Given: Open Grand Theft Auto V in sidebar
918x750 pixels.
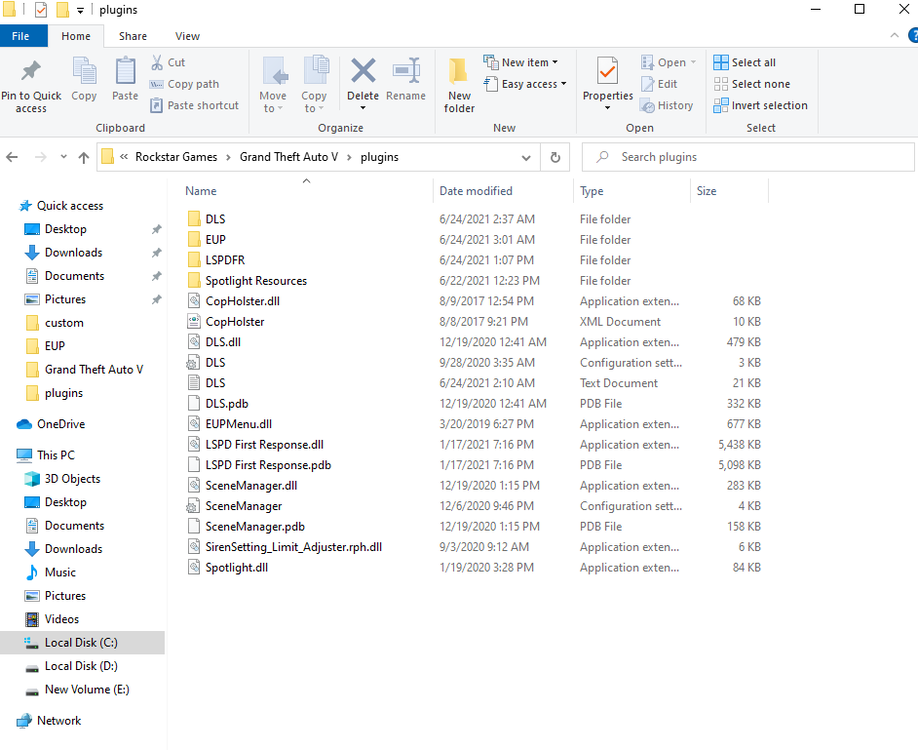Looking at the screenshot, I should (x=94, y=369).
